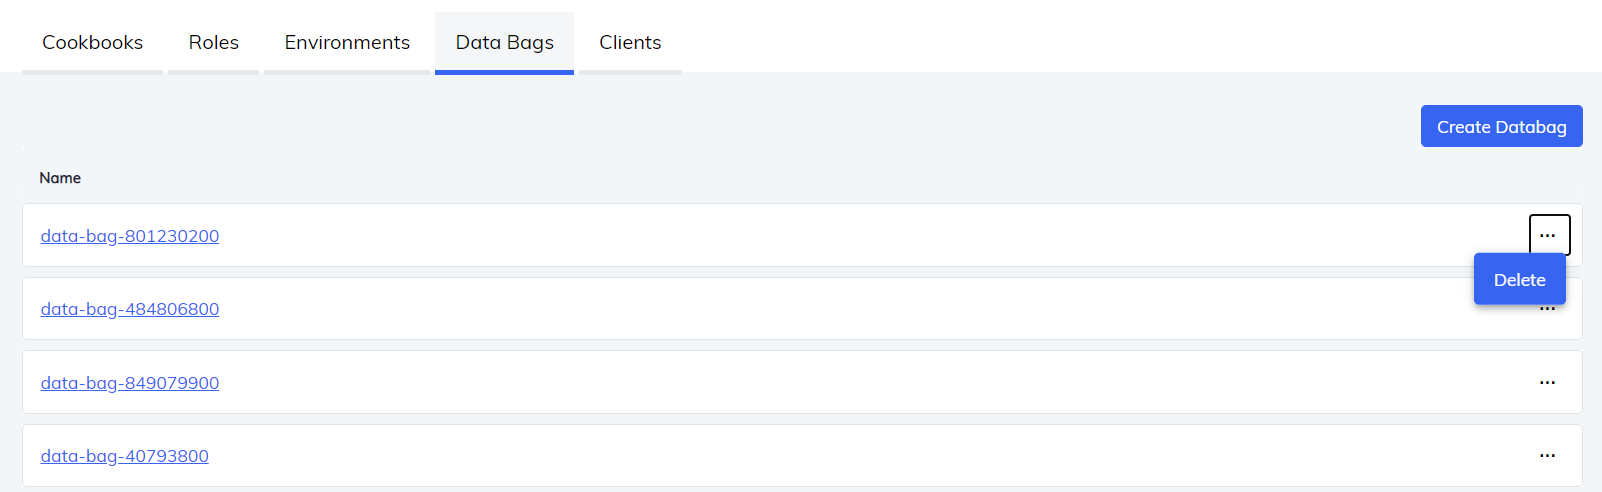Click empty area of data-bag-849079900 row

click(x=800, y=383)
